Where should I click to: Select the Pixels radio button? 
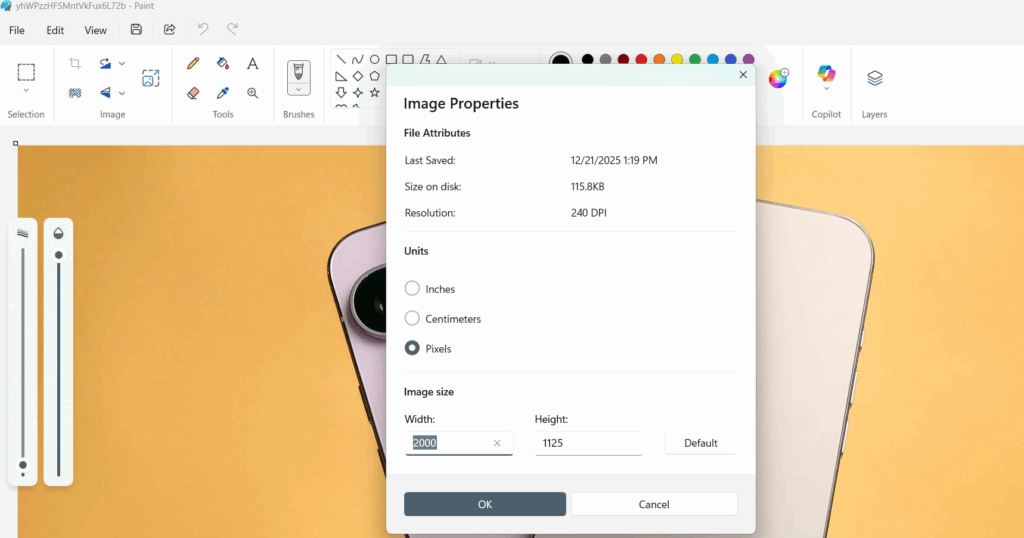click(x=412, y=349)
